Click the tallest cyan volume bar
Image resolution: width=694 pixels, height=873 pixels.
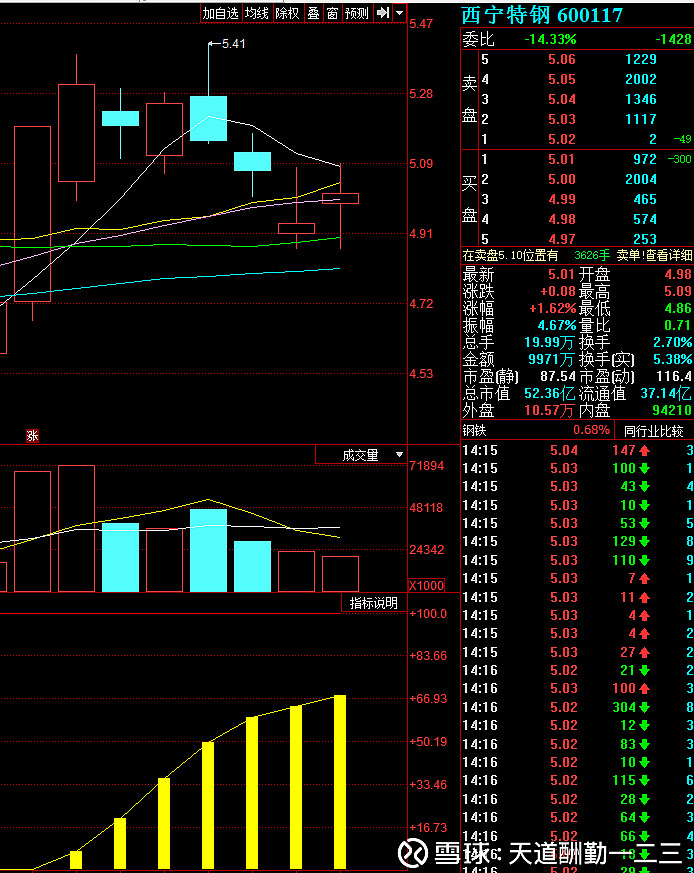[209, 550]
